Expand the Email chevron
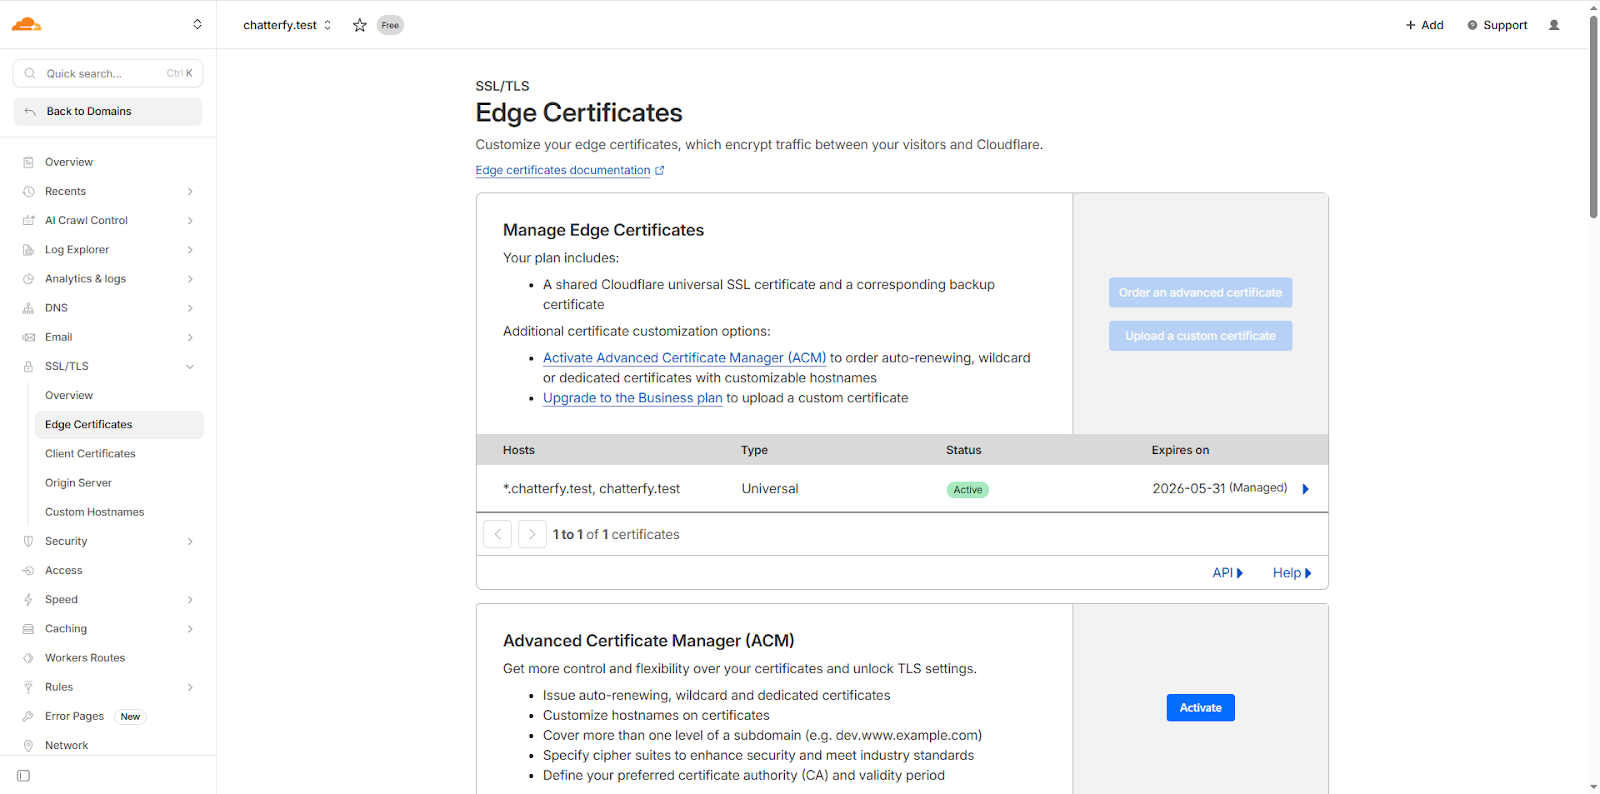The width and height of the screenshot is (1600, 794). click(190, 337)
